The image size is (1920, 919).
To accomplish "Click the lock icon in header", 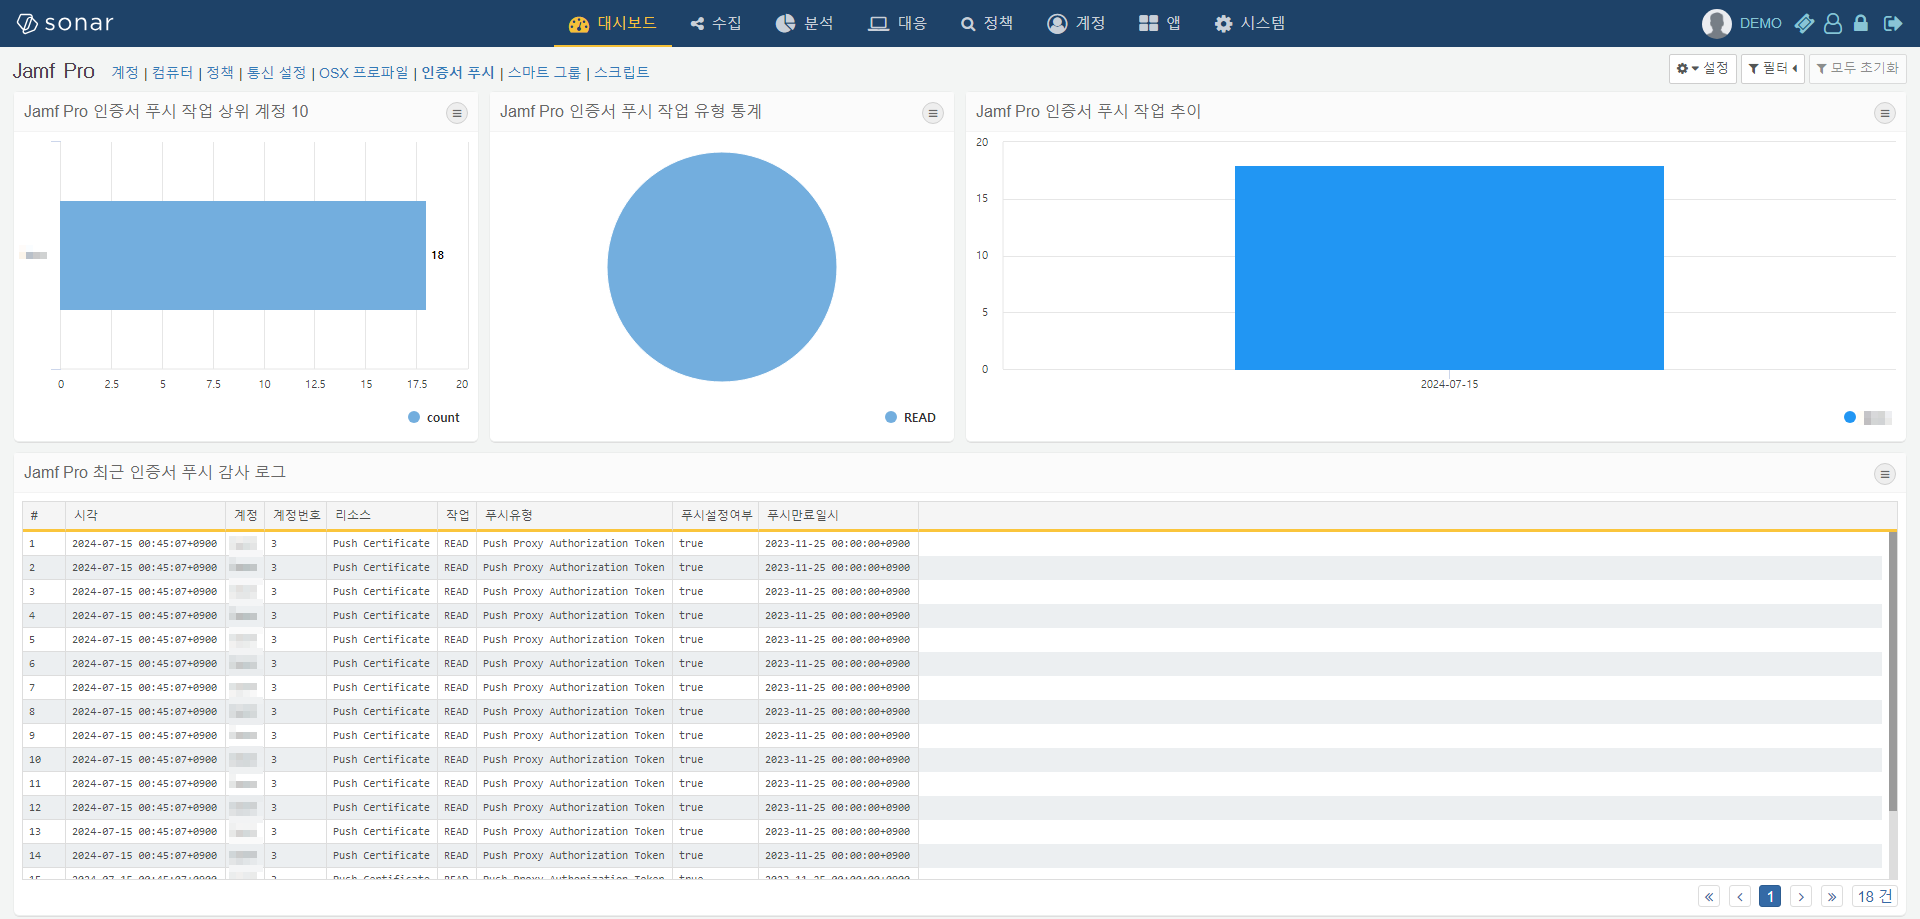I will point(1861,23).
